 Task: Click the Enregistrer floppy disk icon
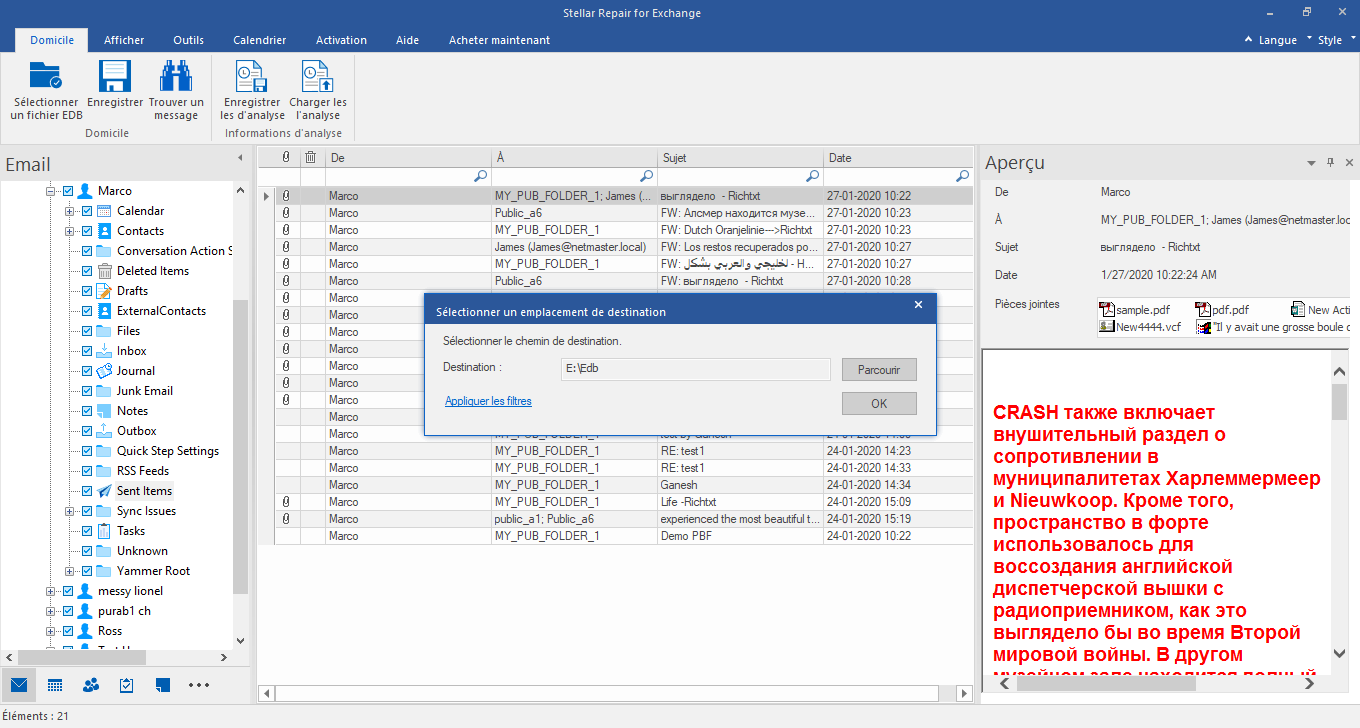(115, 77)
